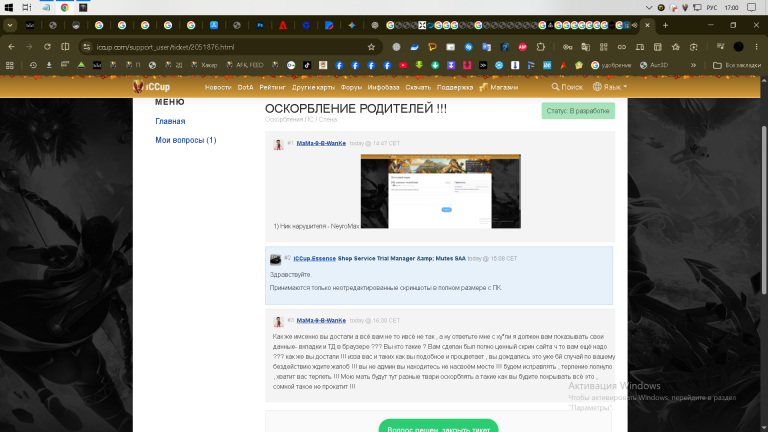Open Windows notification center
The image size is (768, 432).
pyautogui.click(x=752, y=7)
